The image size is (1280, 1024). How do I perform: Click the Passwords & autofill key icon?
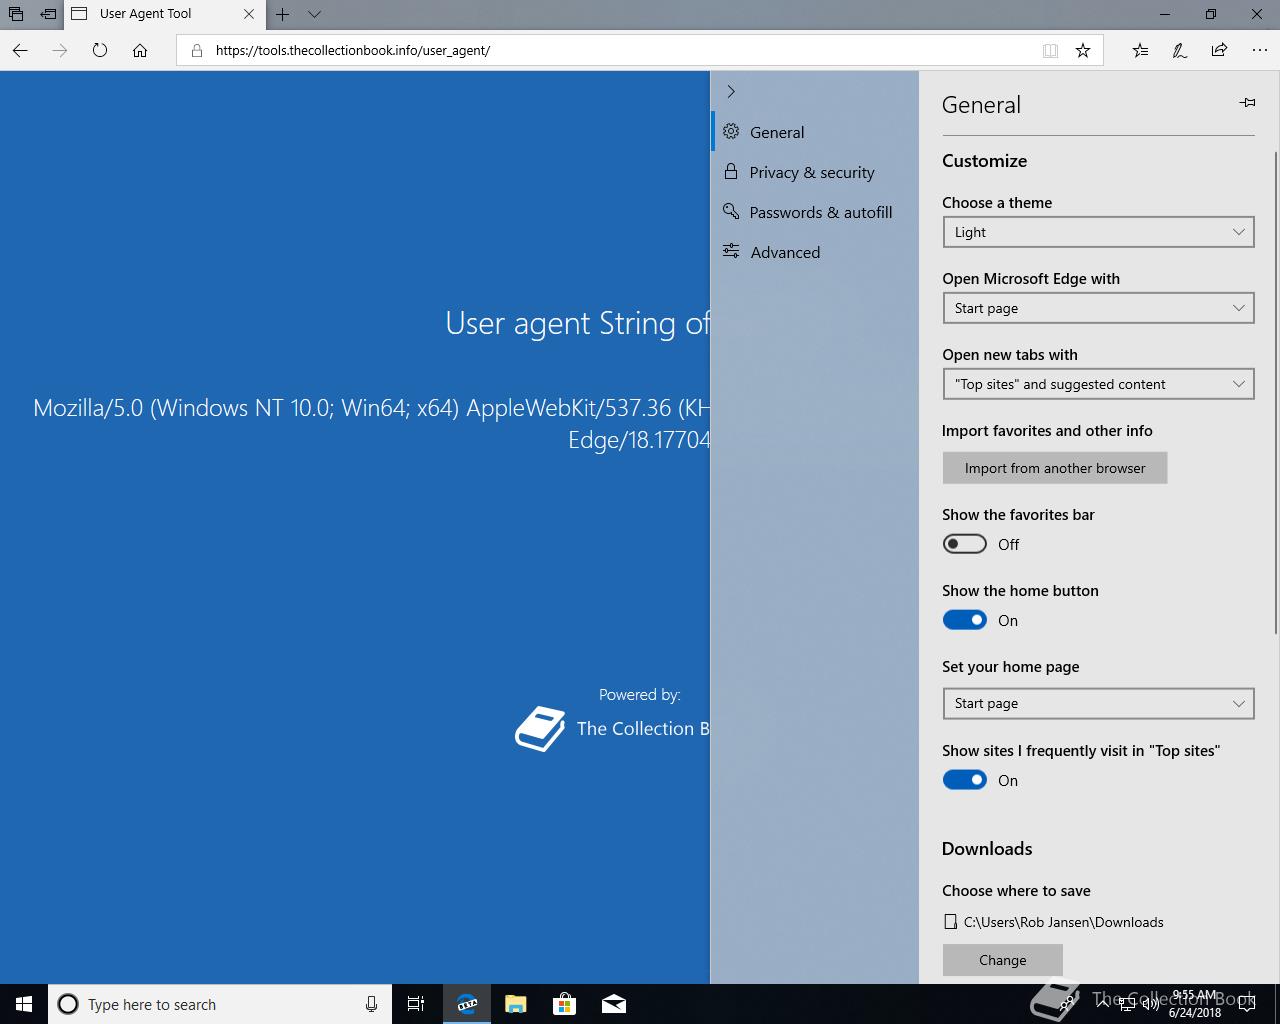[731, 211]
